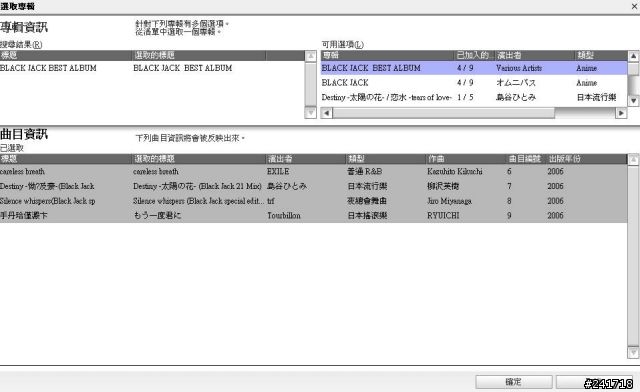This screenshot has width=640, height=392.
Task: Click scroll down arrow of search results list
Action: [x=311, y=113]
